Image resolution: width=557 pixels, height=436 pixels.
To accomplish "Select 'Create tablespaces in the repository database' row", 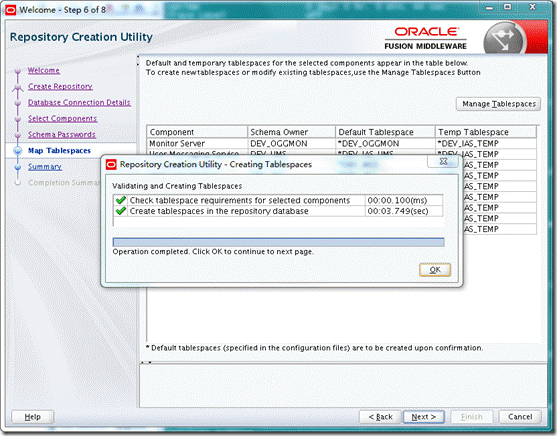I will tap(278, 211).
